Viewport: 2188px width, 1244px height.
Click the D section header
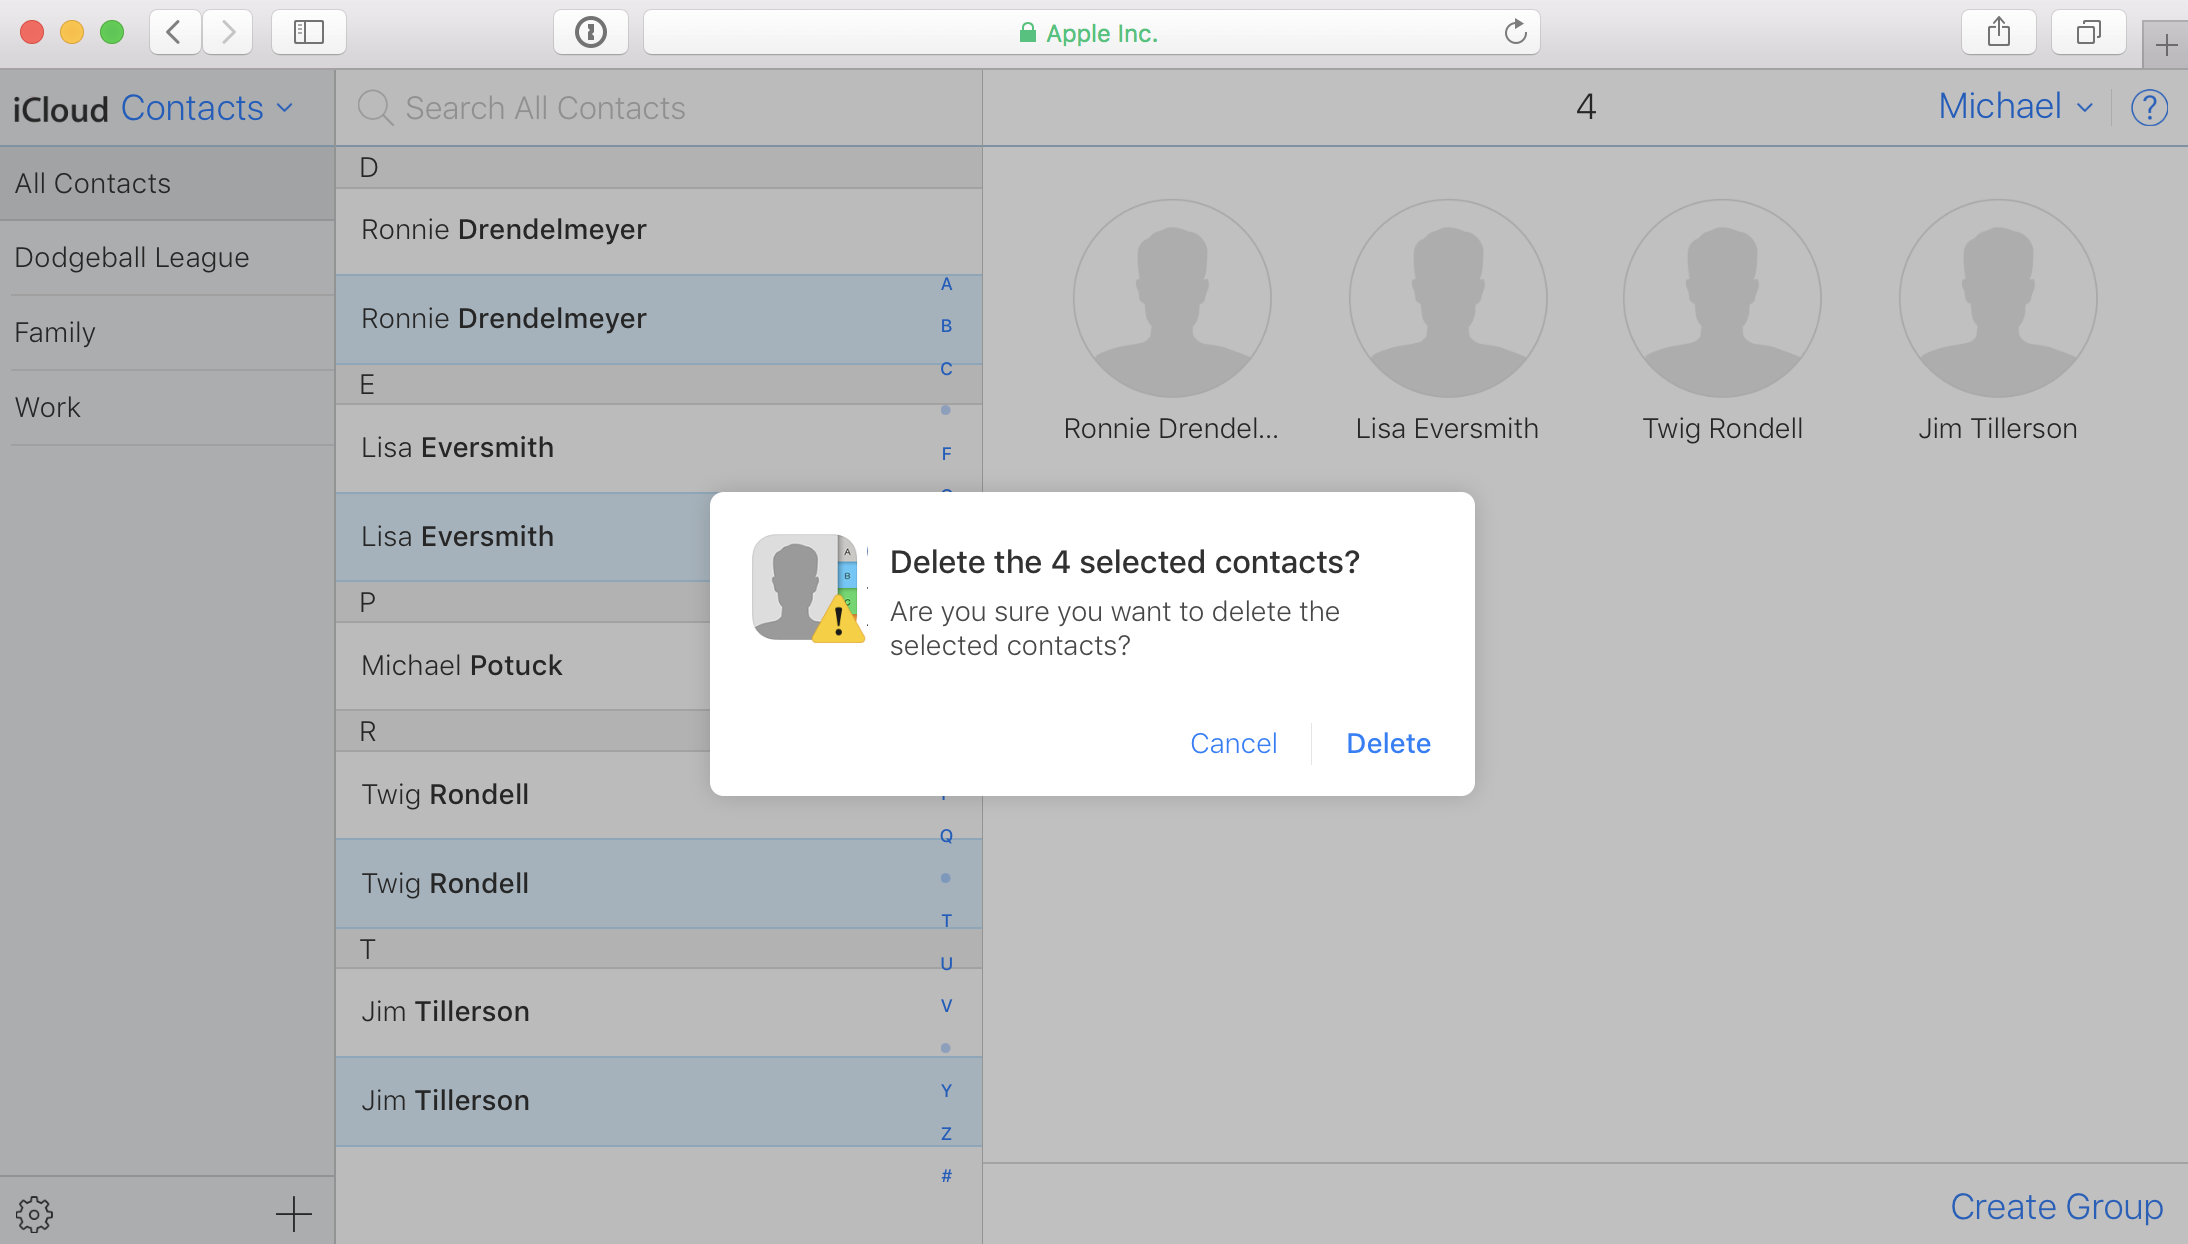click(x=658, y=168)
